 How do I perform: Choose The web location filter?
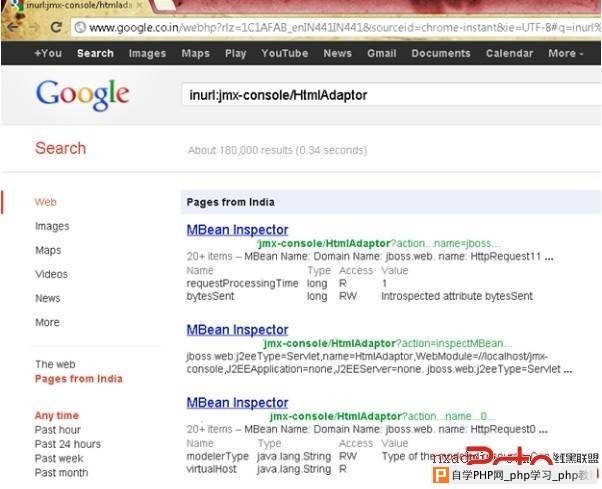[x=55, y=364]
